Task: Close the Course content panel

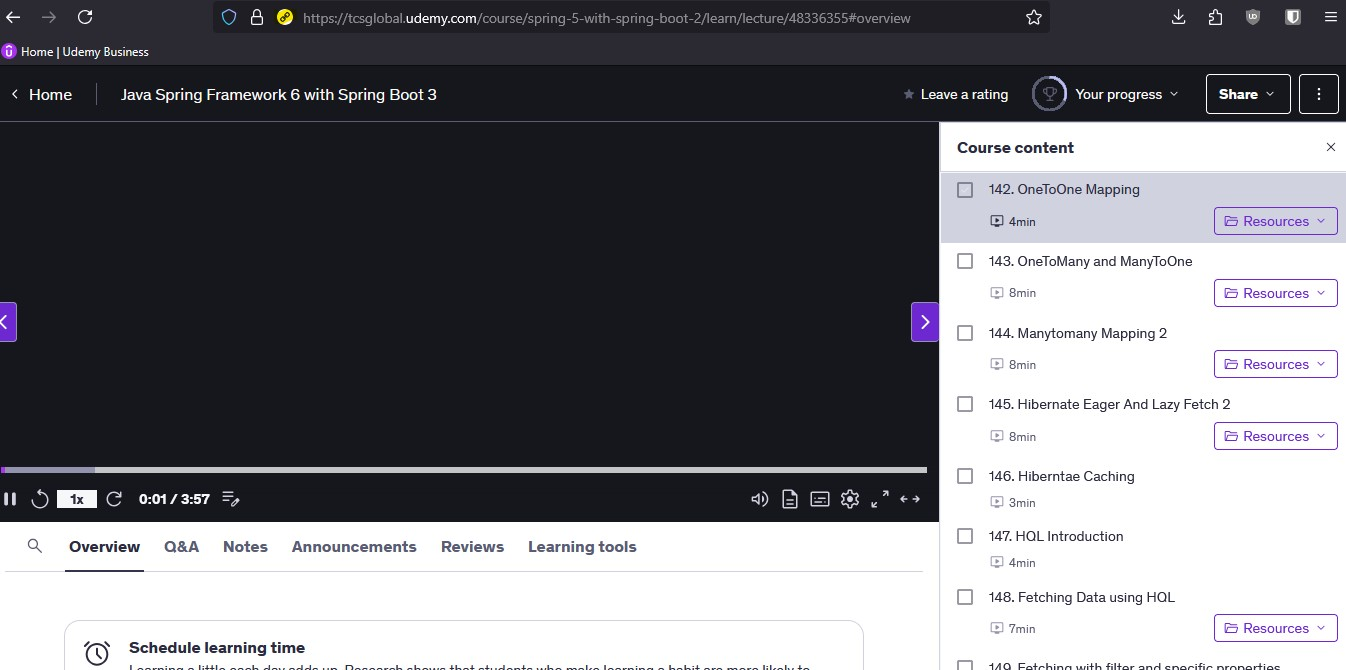Action: (x=1331, y=147)
